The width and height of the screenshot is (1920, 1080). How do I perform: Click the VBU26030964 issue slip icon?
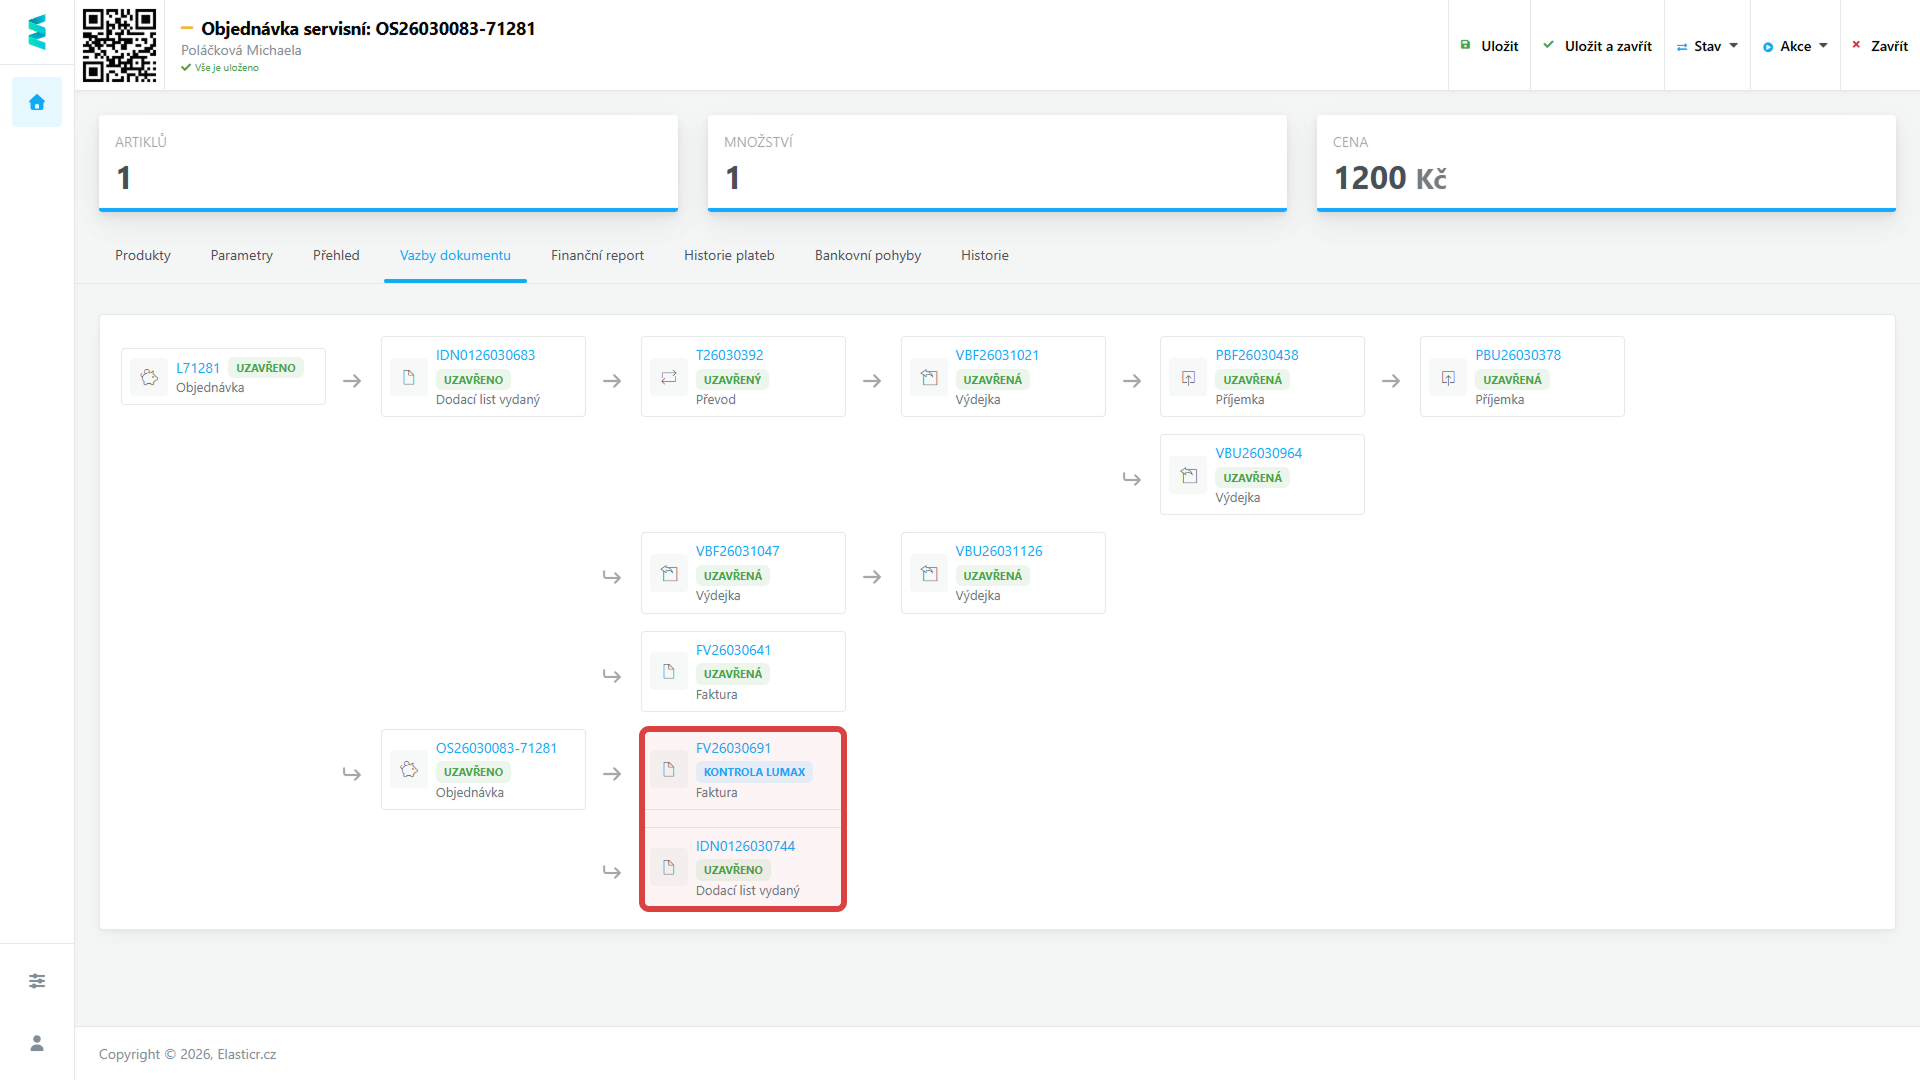click(x=1188, y=475)
